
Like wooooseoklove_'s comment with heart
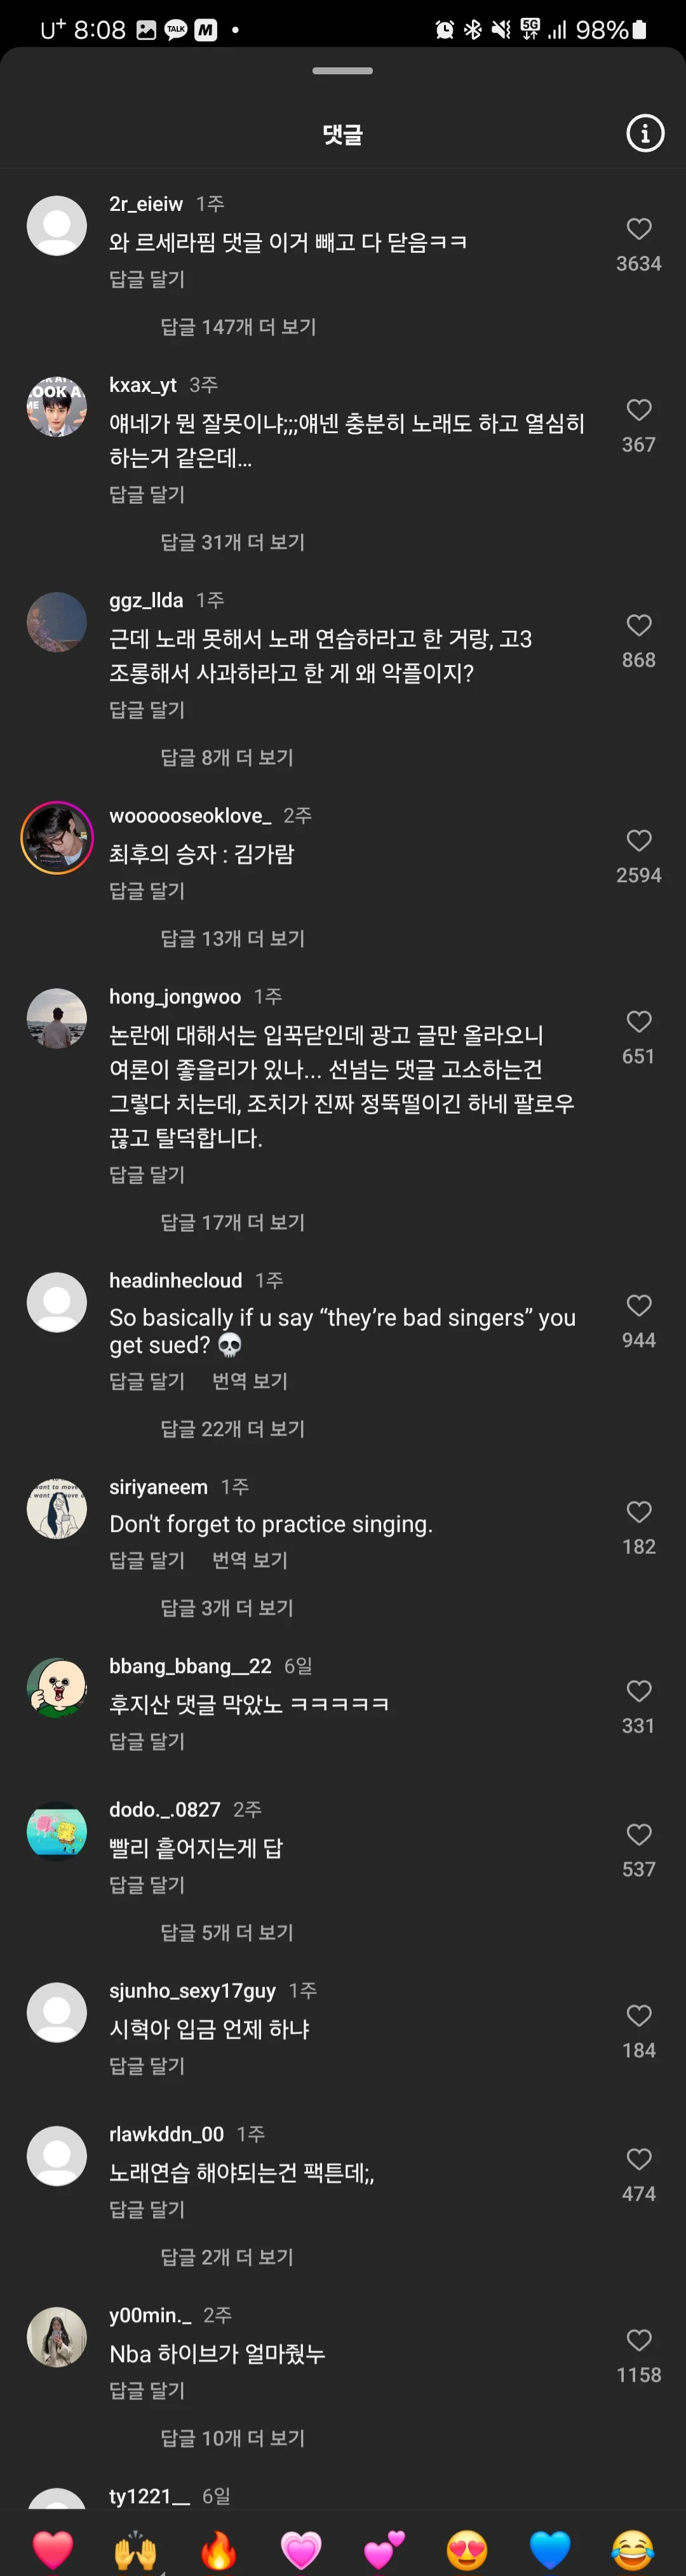[639, 840]
